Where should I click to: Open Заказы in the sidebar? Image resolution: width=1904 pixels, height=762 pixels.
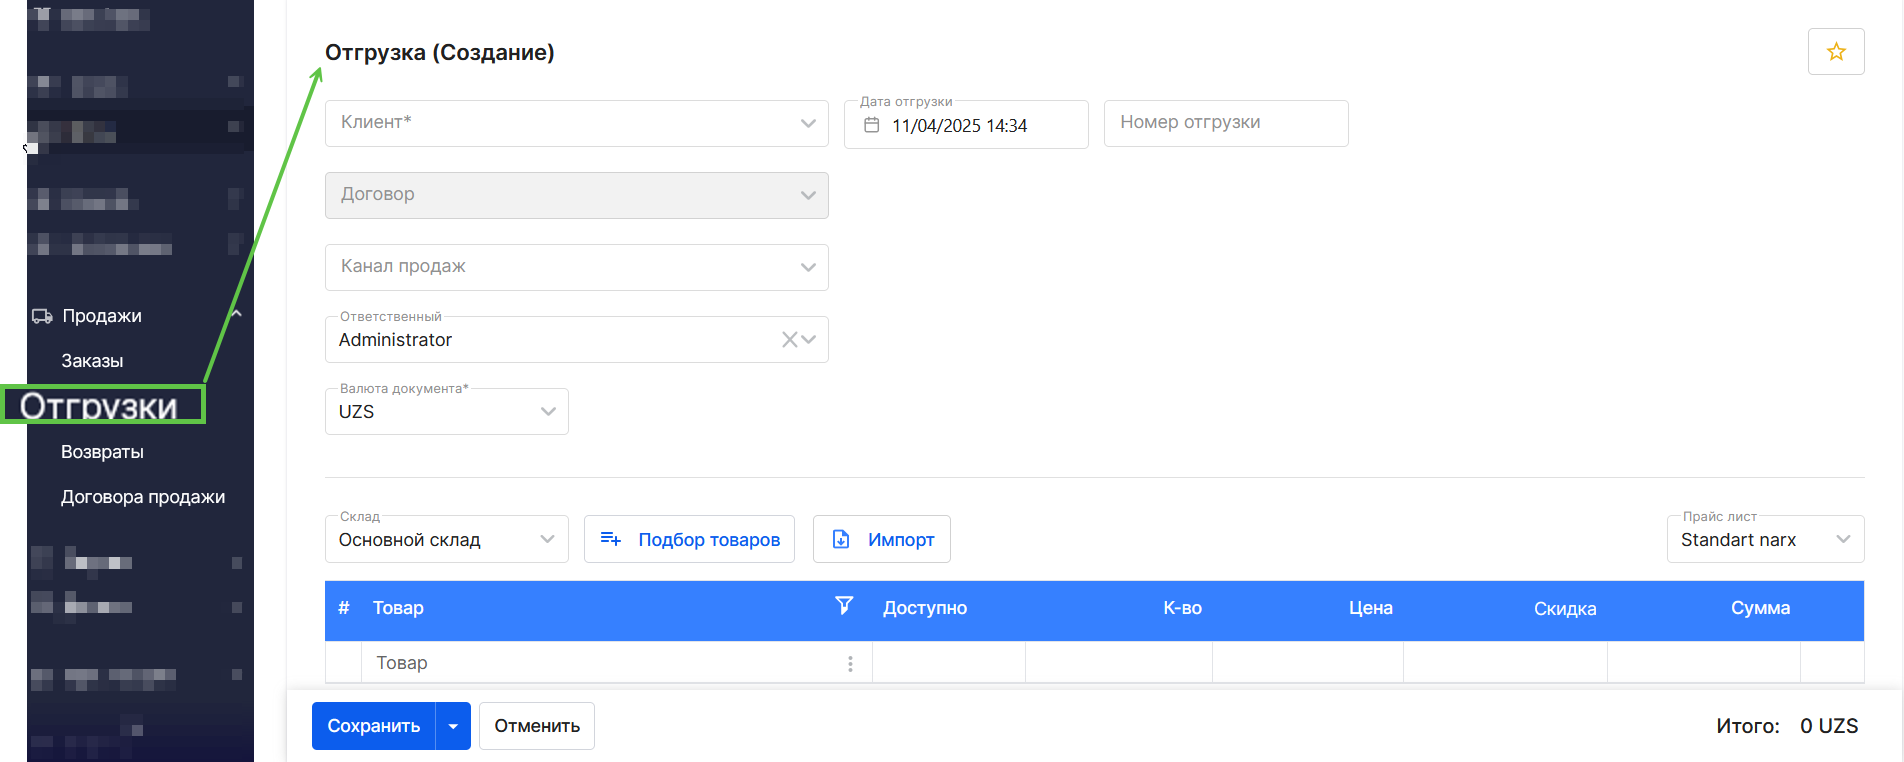tap(92, 361)
